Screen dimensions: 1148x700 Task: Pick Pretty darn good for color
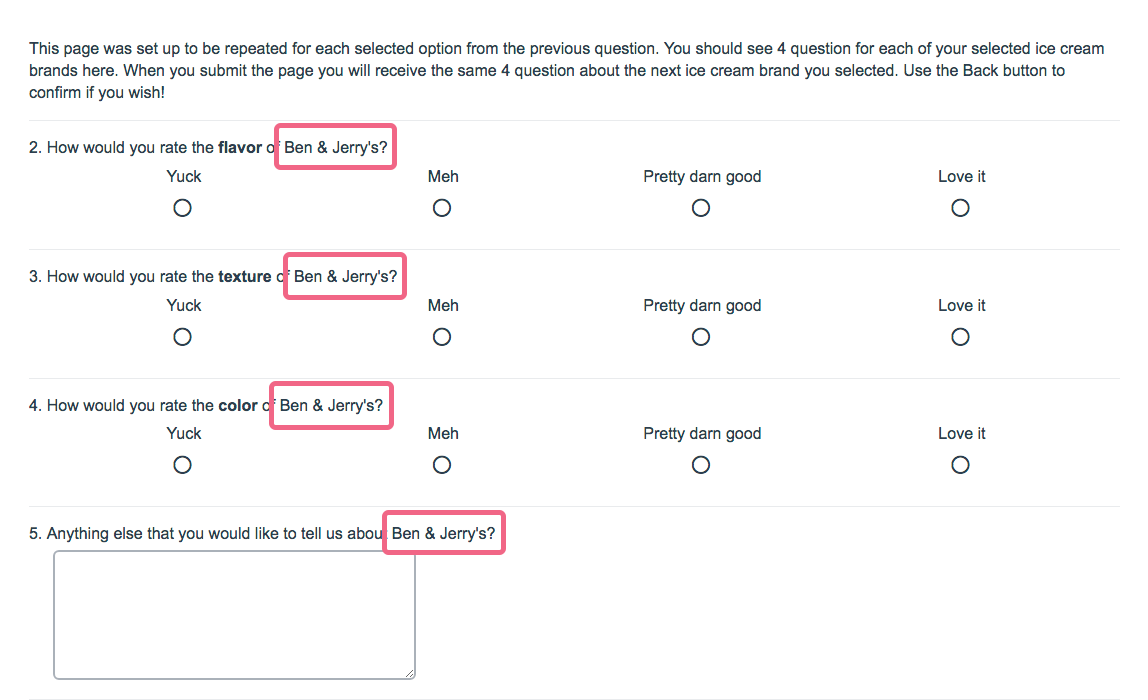point(701,465)
